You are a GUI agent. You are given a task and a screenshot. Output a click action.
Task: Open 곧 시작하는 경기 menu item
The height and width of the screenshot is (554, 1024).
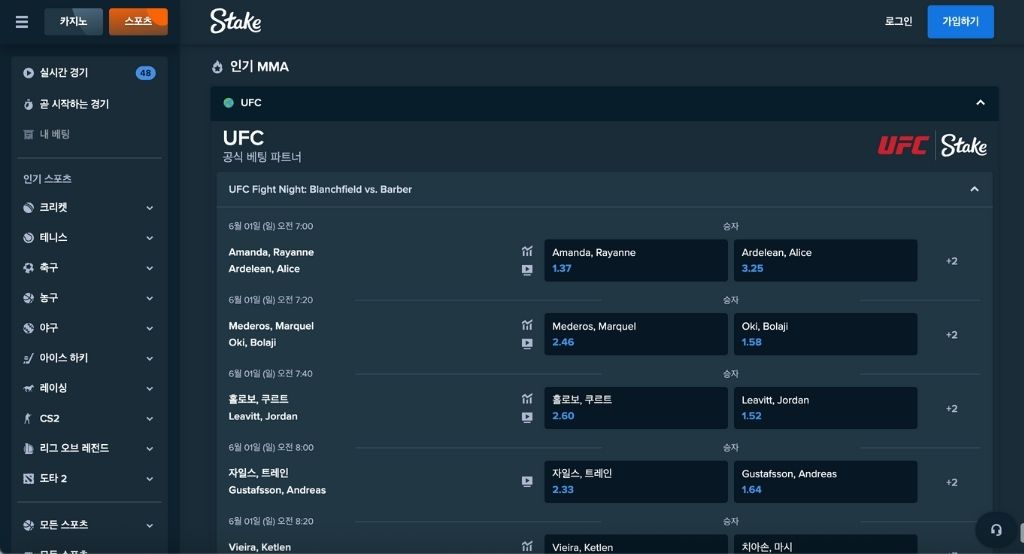(89, 104)
